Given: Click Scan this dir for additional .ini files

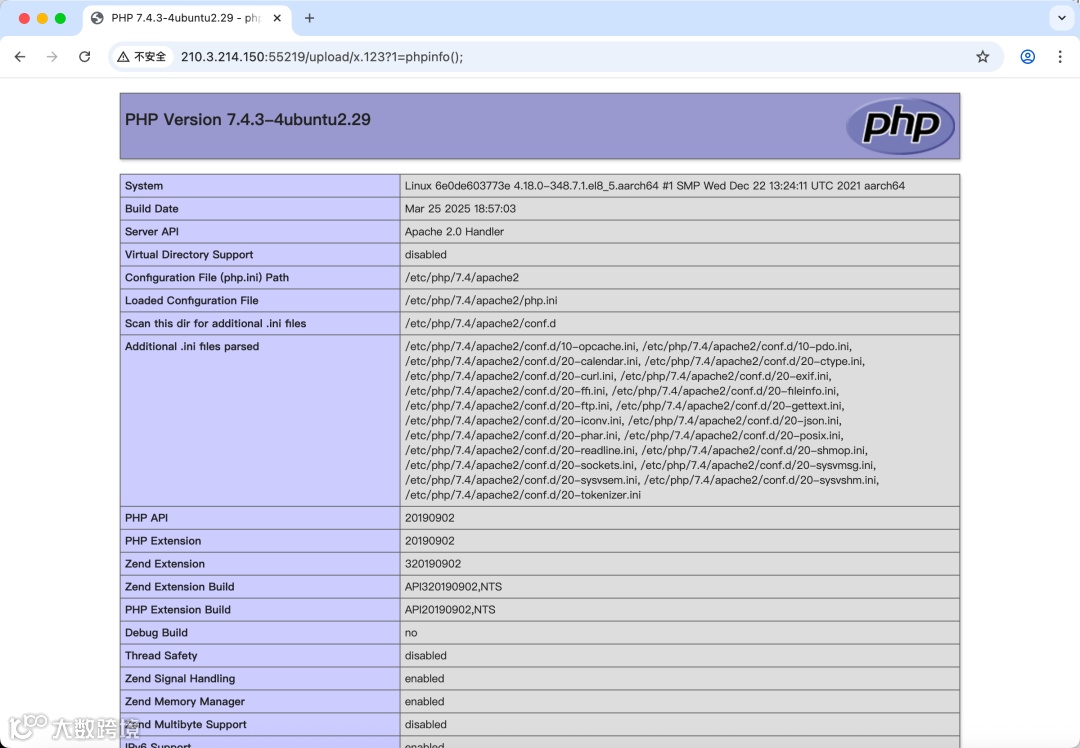Looking at the screenshot, I should point(216,323).
